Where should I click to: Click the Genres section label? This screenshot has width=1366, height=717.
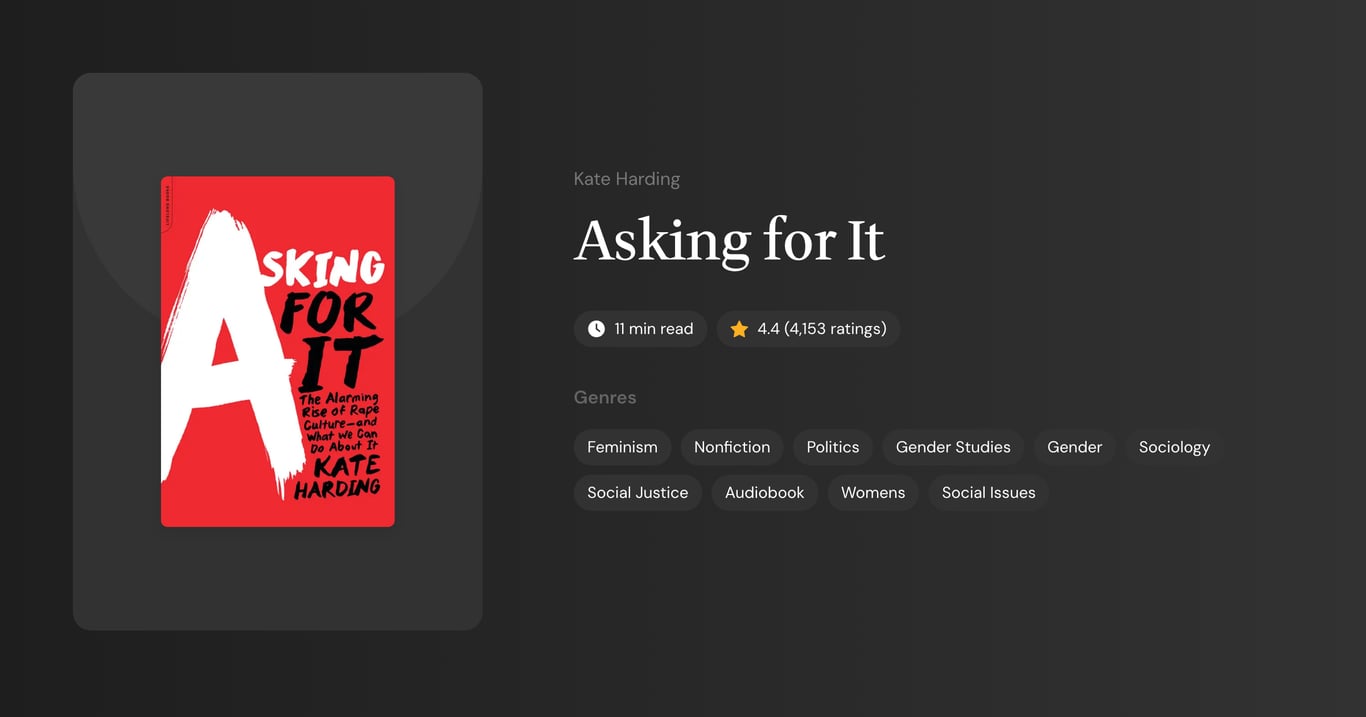pyautogui.click(x=605, y=397)
